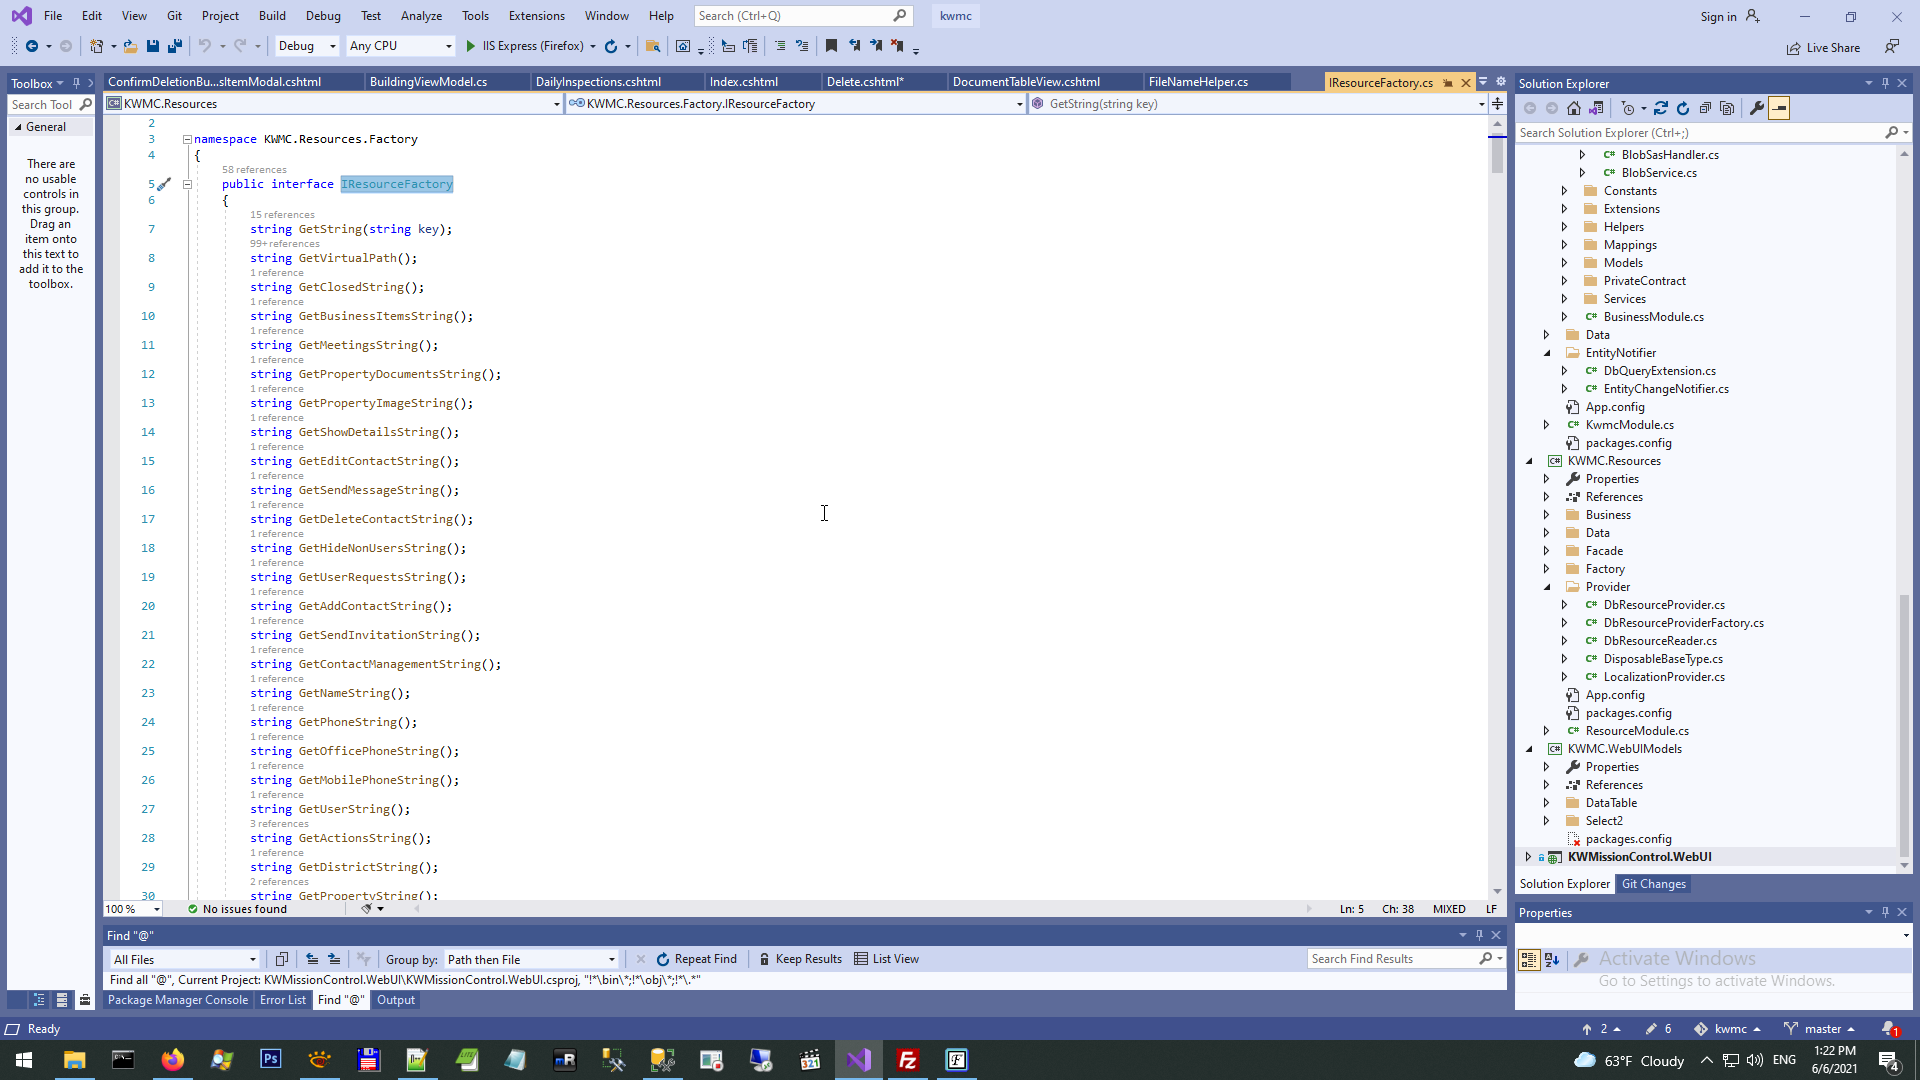Toggle List View in Find results

[x=886, y=959]
